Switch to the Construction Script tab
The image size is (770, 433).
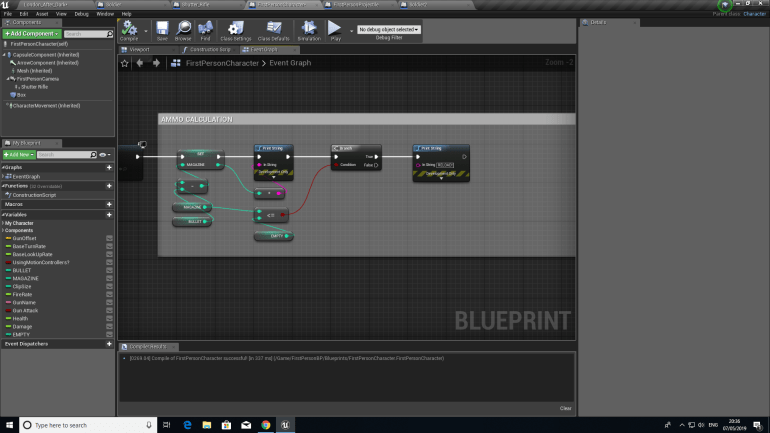(209, 50)
